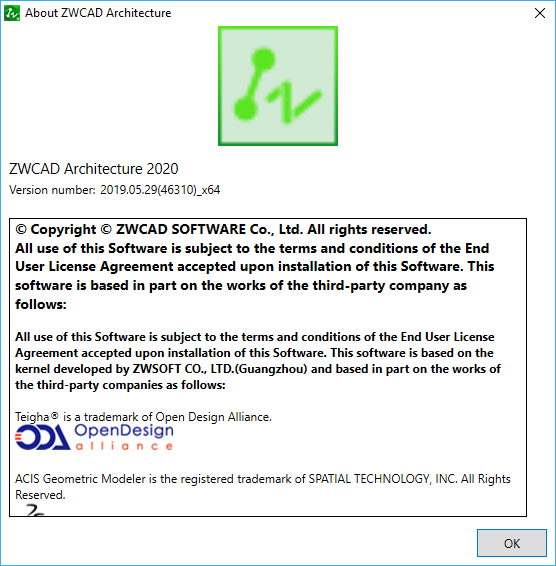Click the first copyright symbol before Copyright

click(21, 229)
